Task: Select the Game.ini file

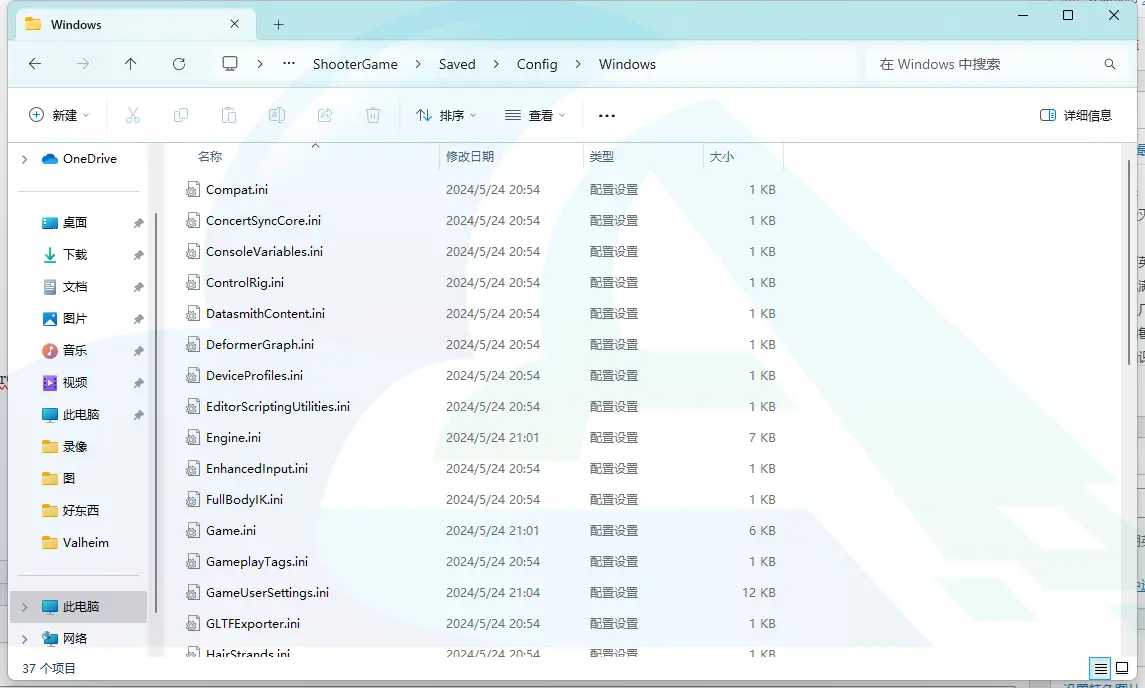Action: [231, 531]
